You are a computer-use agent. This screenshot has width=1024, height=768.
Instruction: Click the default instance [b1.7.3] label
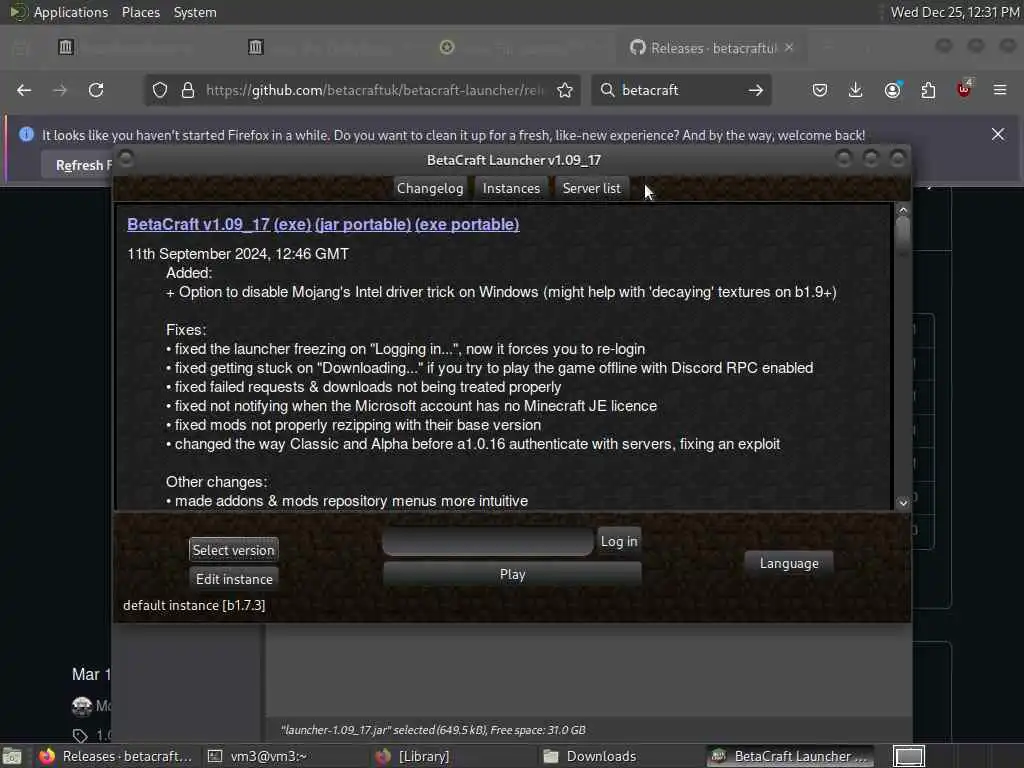click(194, 605)
